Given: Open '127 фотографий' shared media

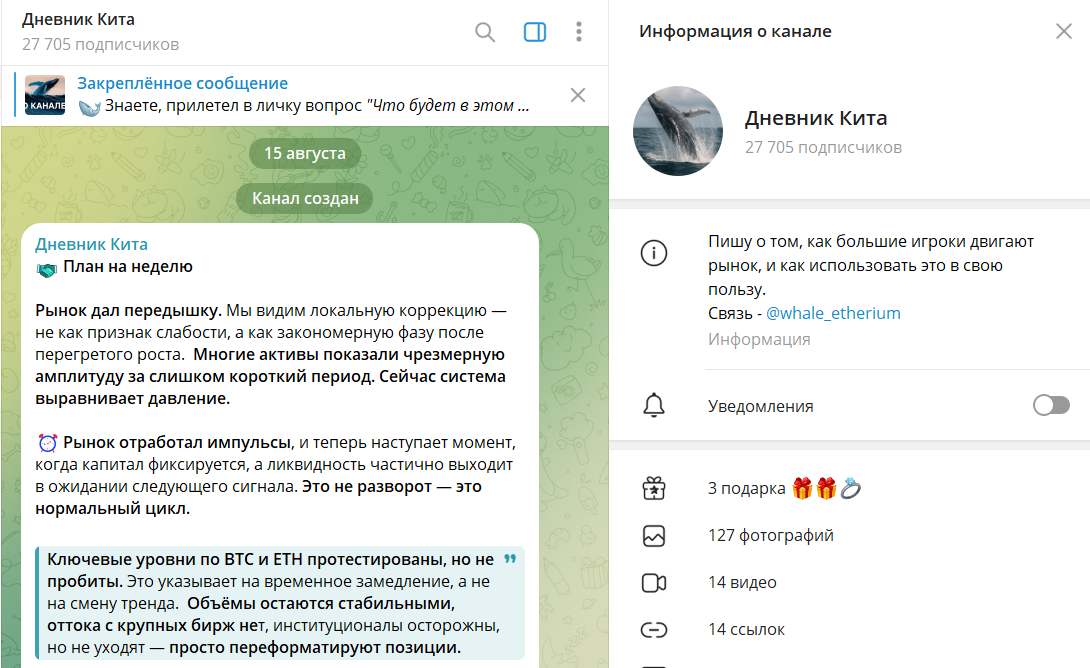Looking at the screenshot, I should pyautogui.click(x=770, y=536).
